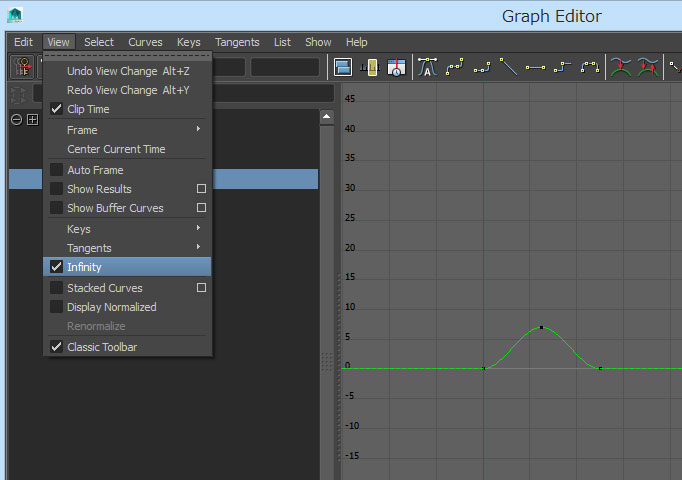Viewport: 682px width, 480px height.
Task: Click the Center Current Time toolbar icon
Action: click(396, 67)
